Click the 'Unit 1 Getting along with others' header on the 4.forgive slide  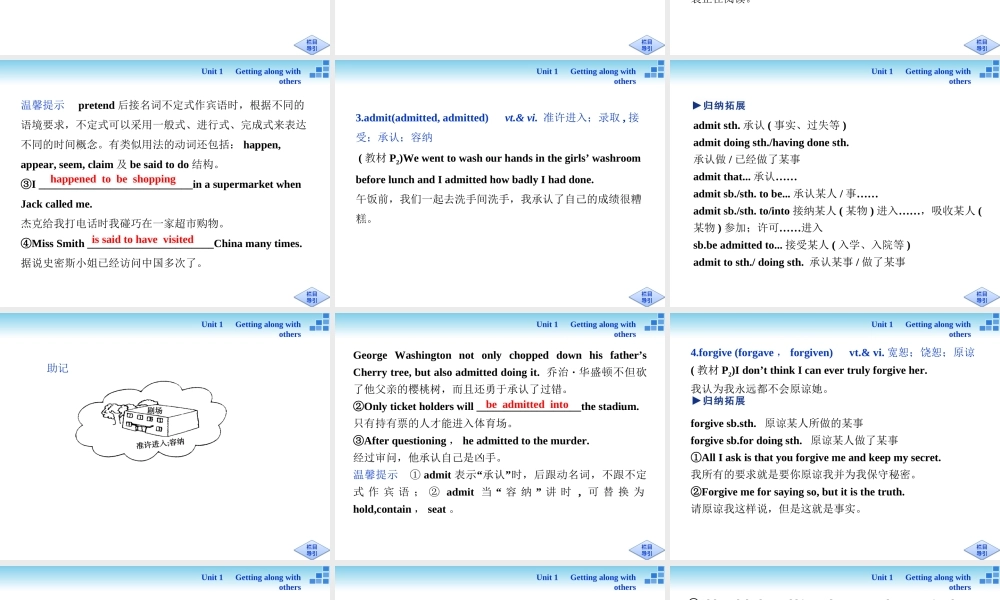coord(921,329)
